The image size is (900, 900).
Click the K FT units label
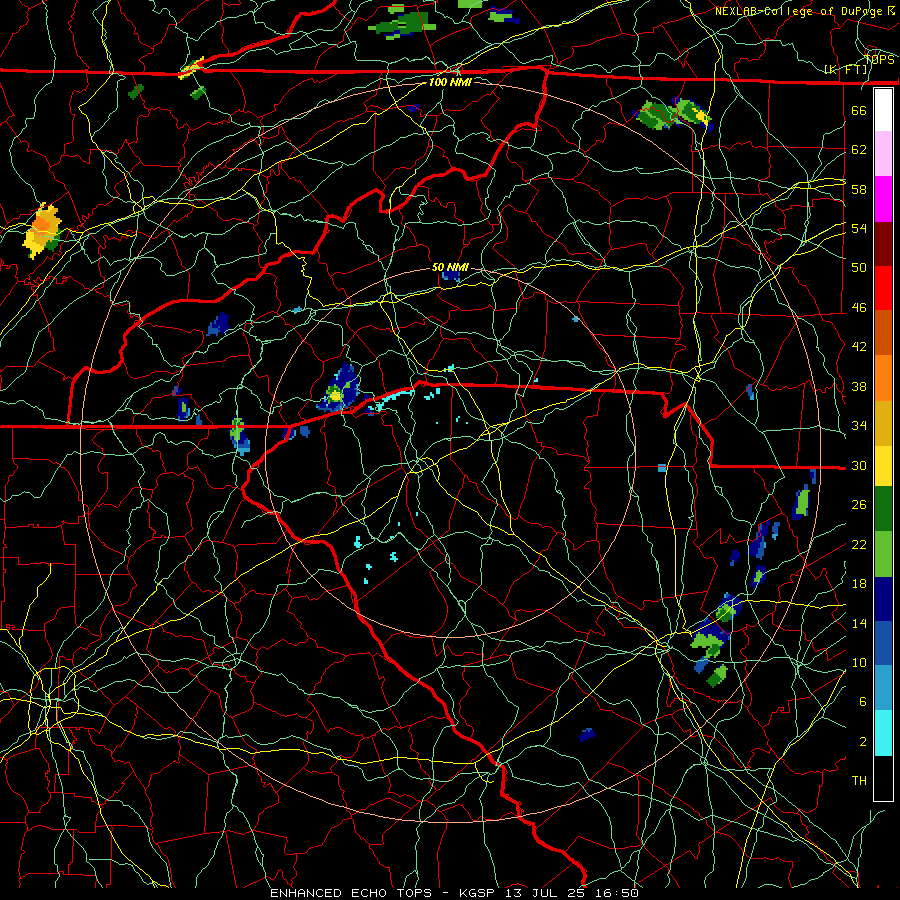[x=845, y=70]
